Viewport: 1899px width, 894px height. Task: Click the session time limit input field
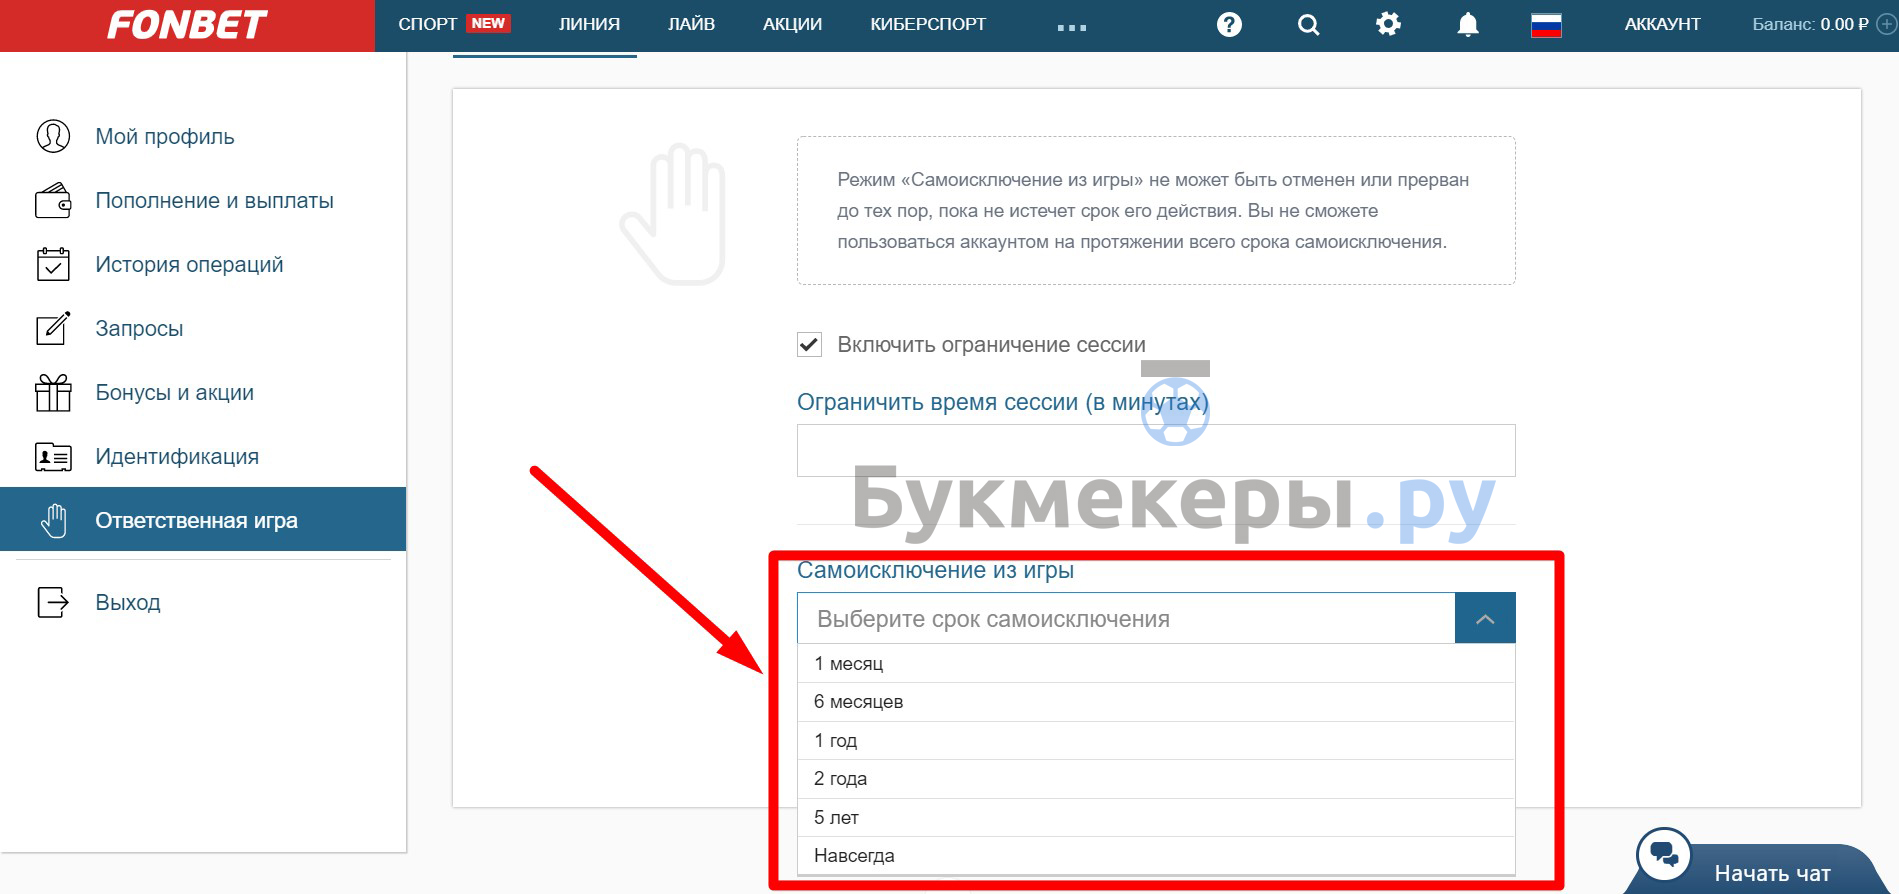pos(1156,451)
